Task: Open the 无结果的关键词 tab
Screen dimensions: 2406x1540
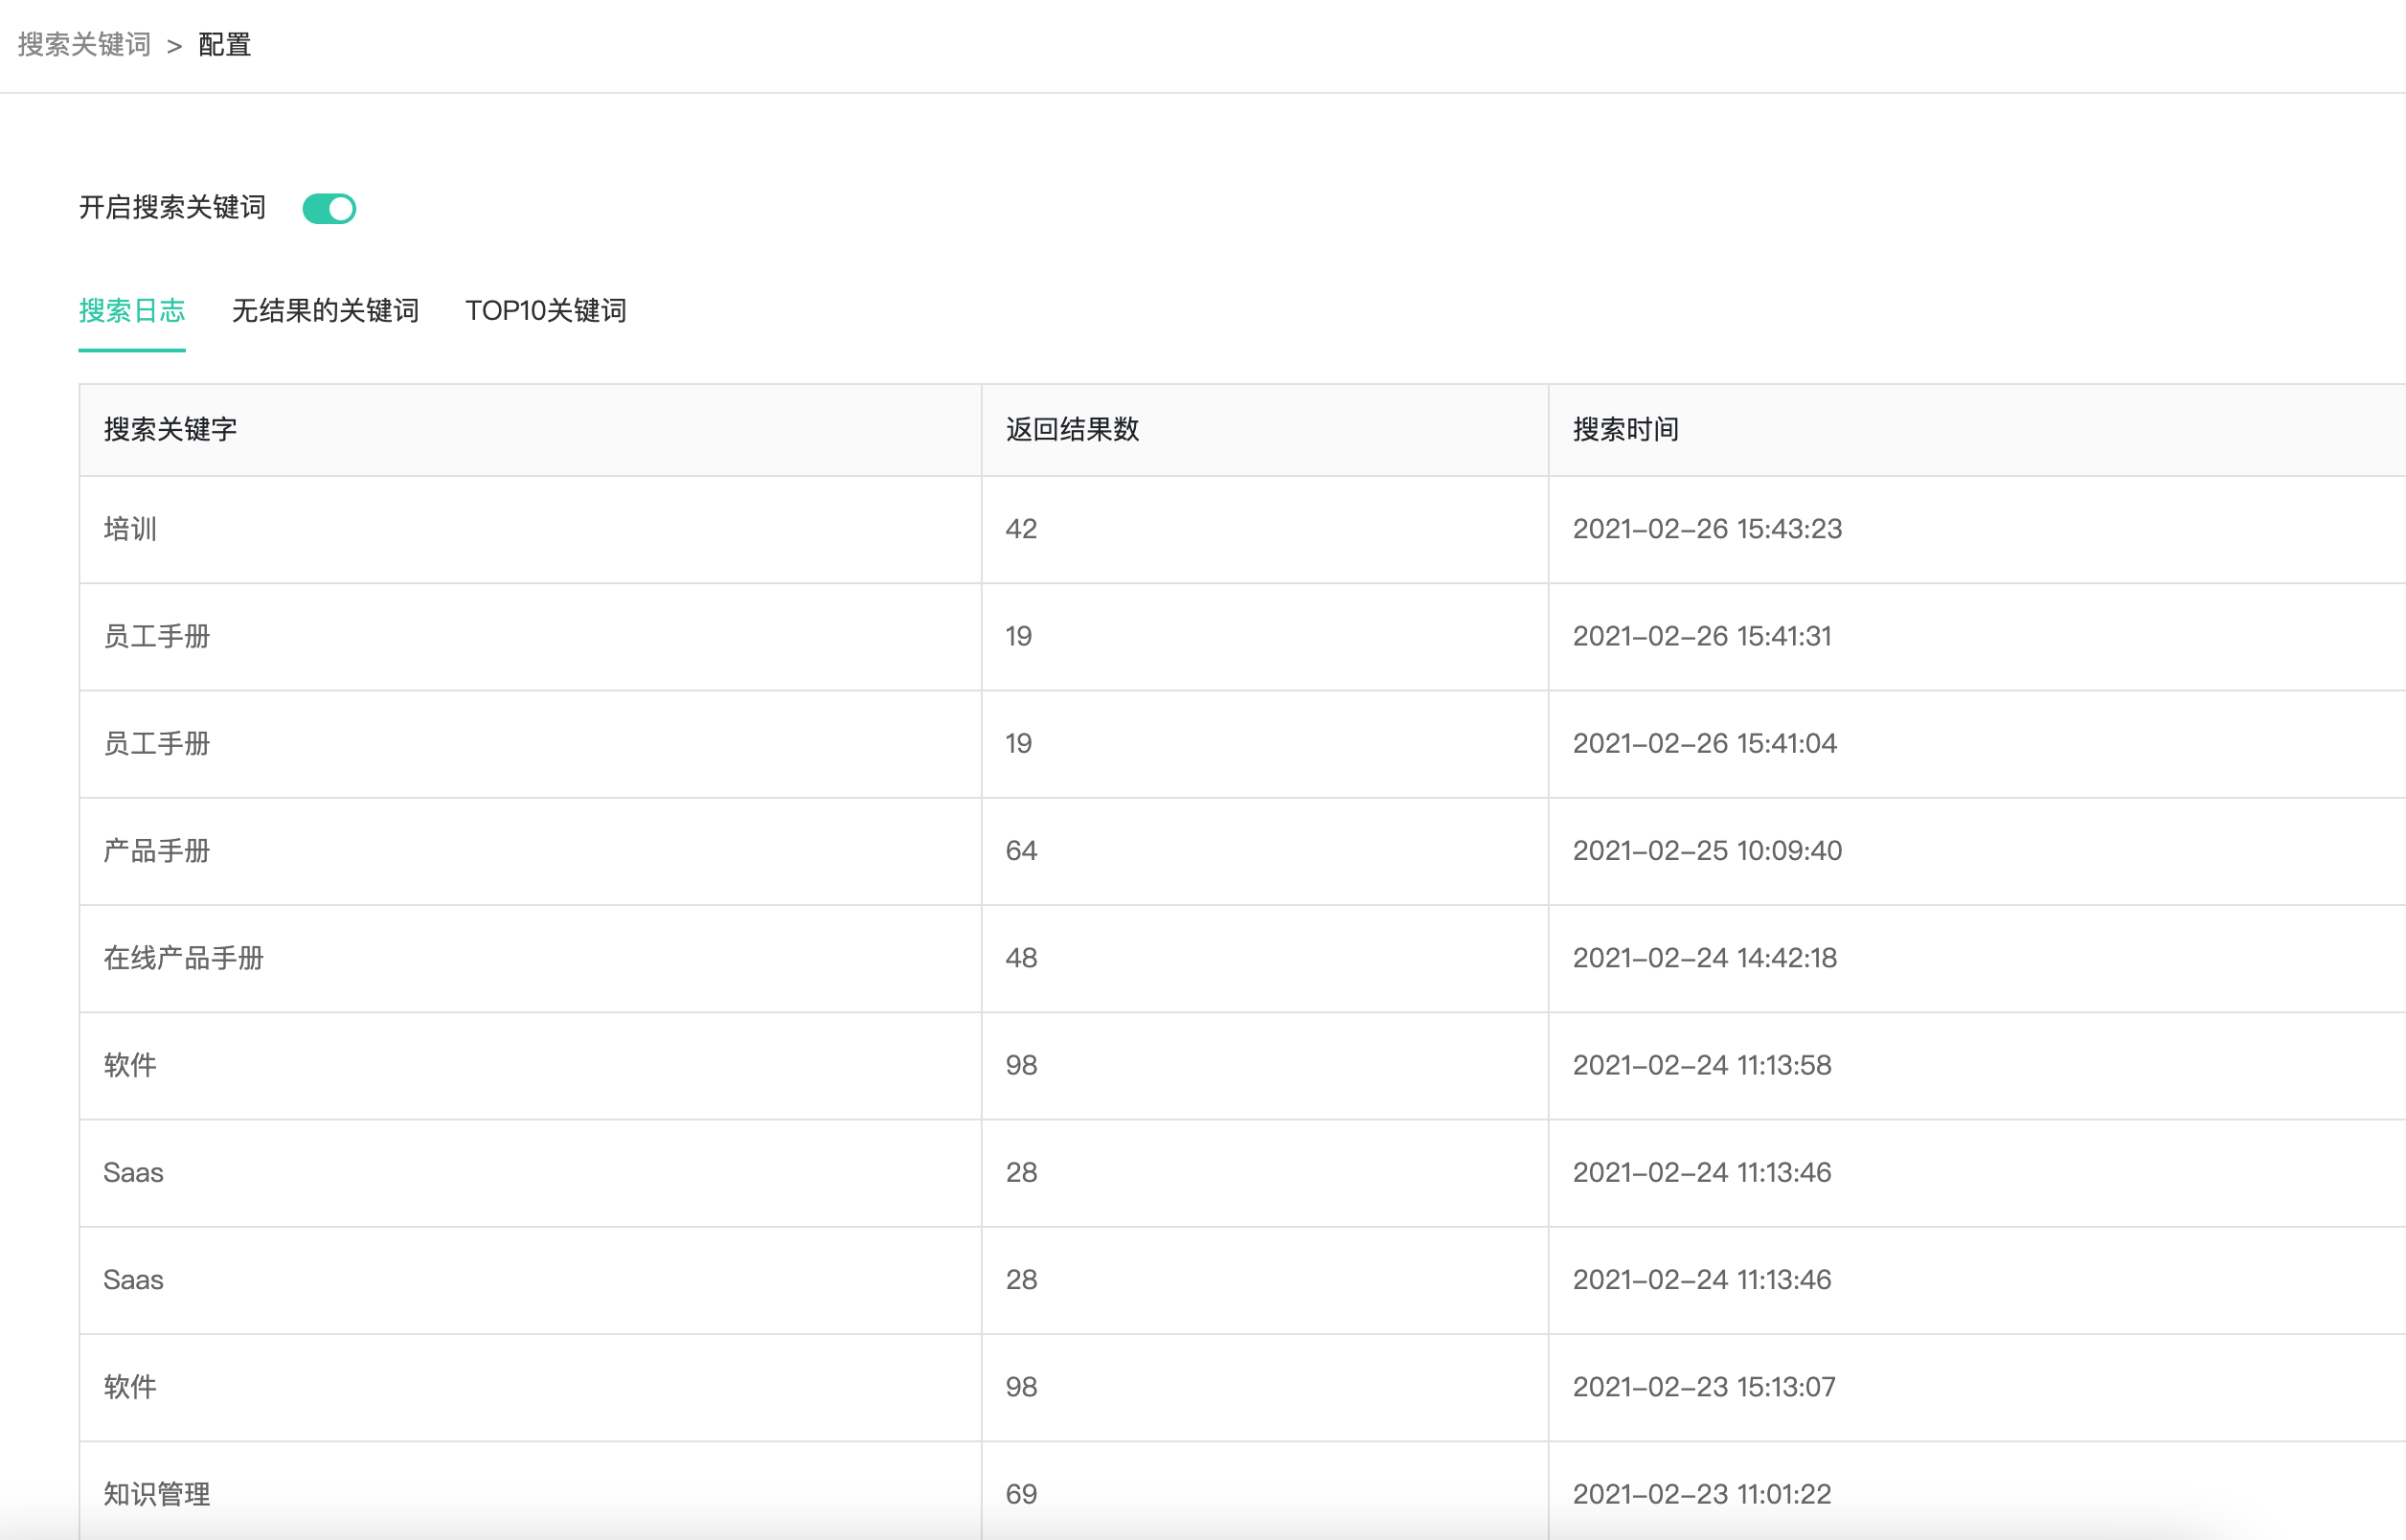Action: 325,311
